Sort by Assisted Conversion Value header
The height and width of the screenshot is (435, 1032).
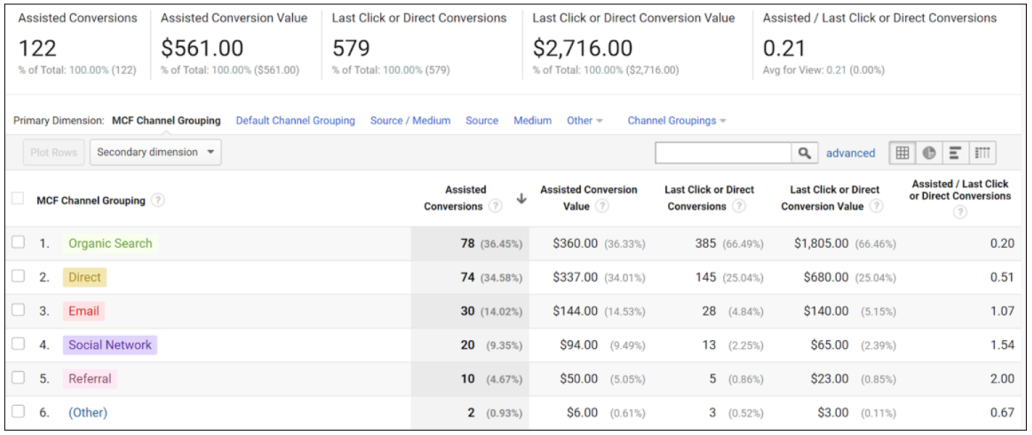588,197
